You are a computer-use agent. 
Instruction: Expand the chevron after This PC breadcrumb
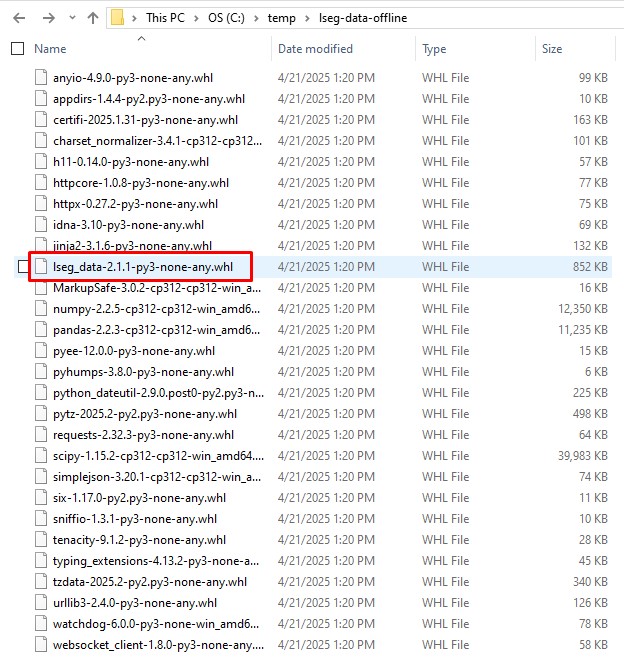click(x=204, y=18)
